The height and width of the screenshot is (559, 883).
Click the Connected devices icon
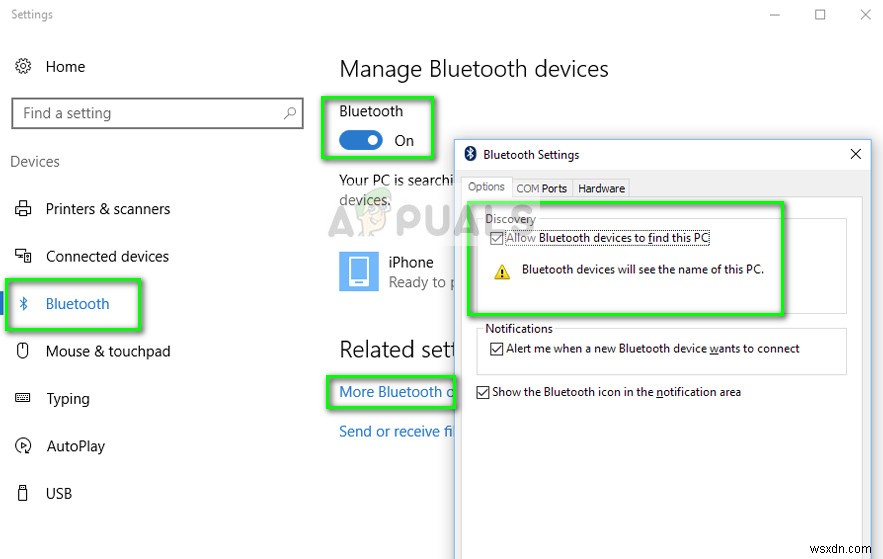(23, 256)
